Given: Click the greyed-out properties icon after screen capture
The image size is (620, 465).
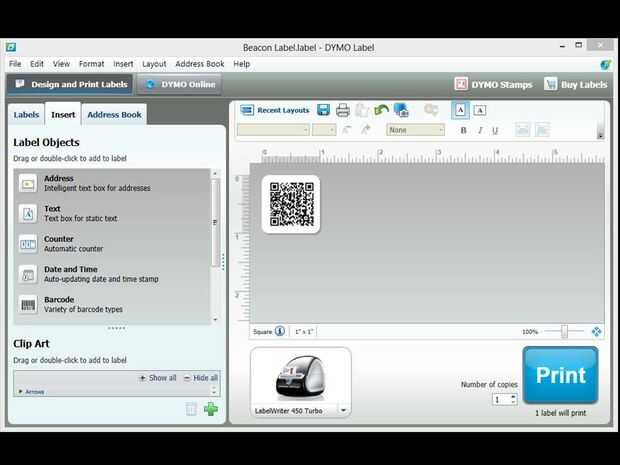Looking at the screenshot, I should pos(431,110).
